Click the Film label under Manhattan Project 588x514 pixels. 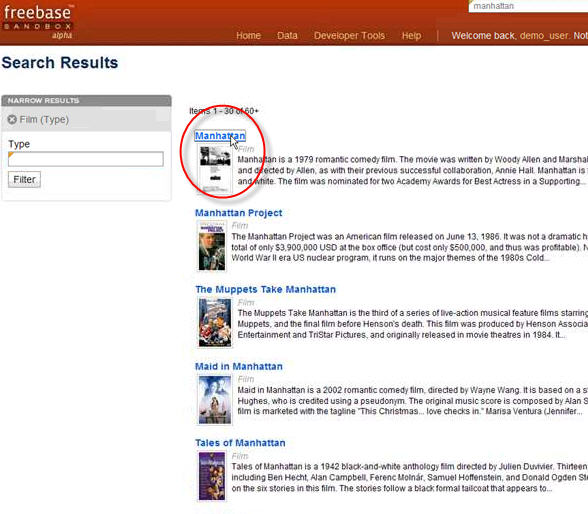pos(240,225)
